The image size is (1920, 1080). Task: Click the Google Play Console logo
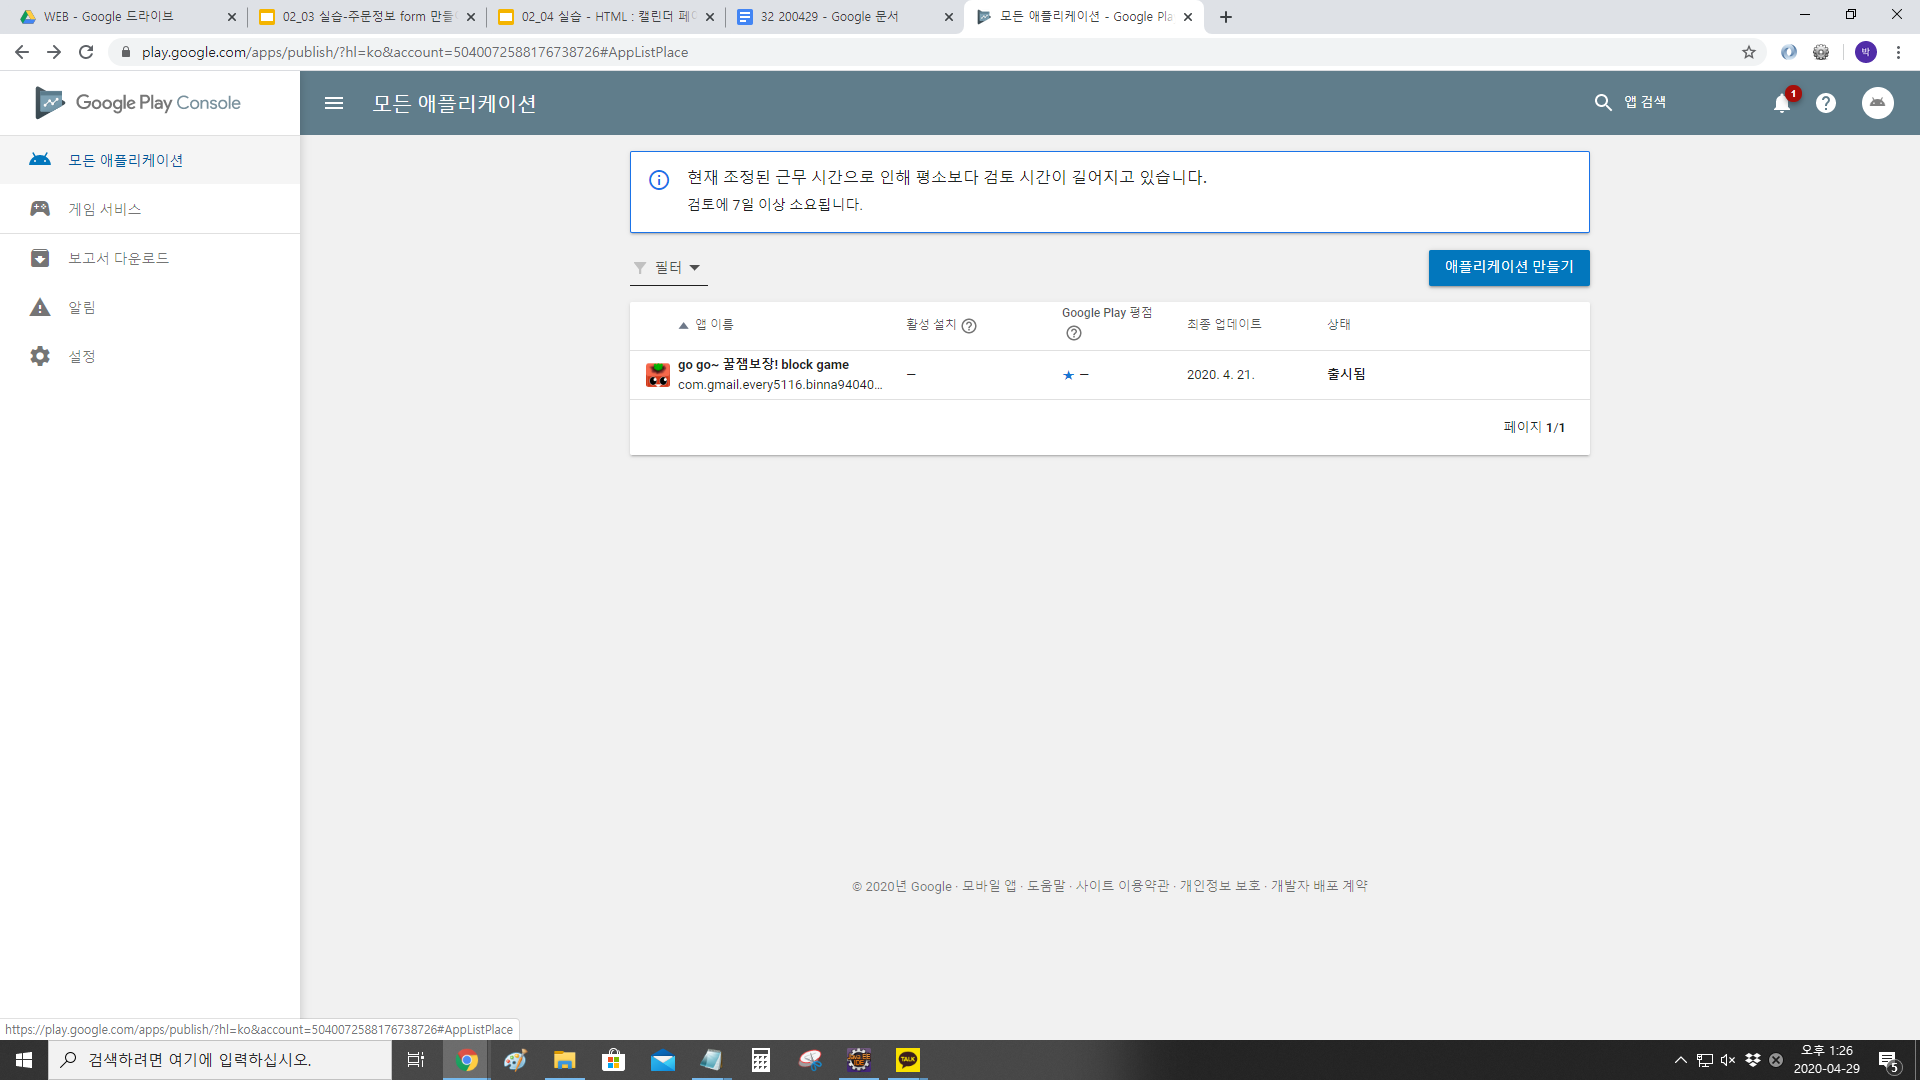138,103
